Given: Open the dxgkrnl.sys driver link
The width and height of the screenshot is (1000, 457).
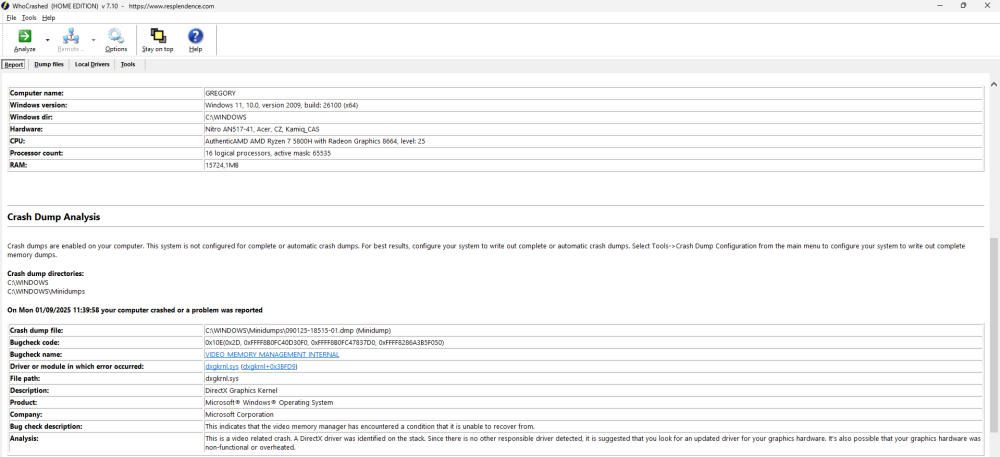Looking at the screenshot, I should pyautogui.click(x=222, y=366).
